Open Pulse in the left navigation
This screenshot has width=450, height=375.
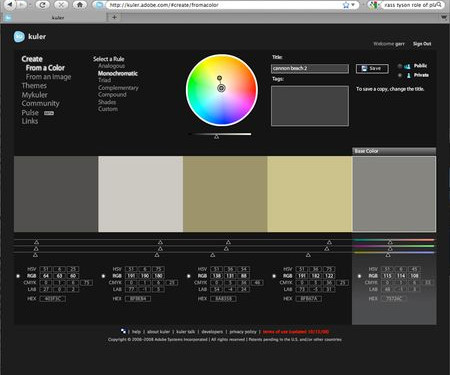click(30, 113)
